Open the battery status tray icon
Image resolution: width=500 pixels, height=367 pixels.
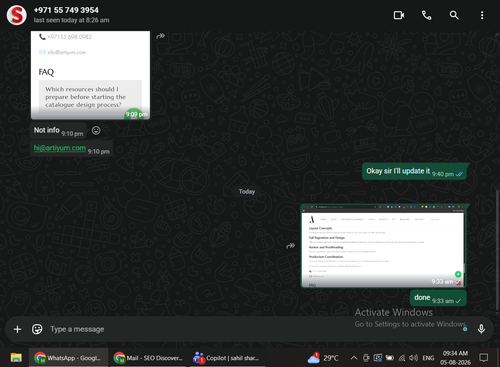[390, 358]
